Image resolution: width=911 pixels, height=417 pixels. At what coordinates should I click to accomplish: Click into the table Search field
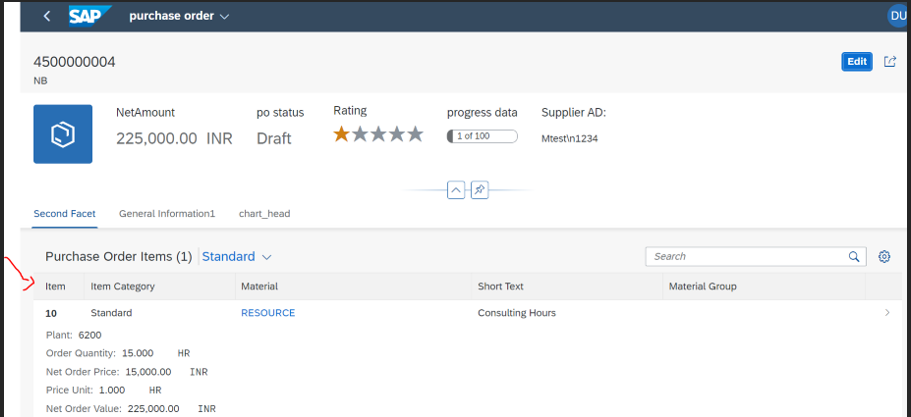(x=747, y=257)
